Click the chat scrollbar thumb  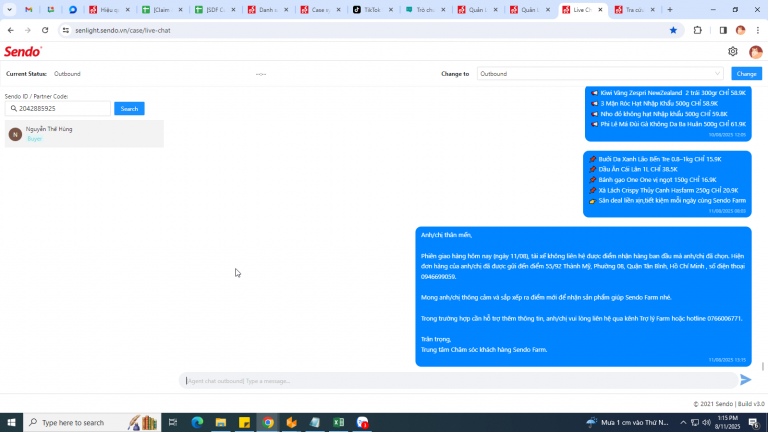[763, 366]
